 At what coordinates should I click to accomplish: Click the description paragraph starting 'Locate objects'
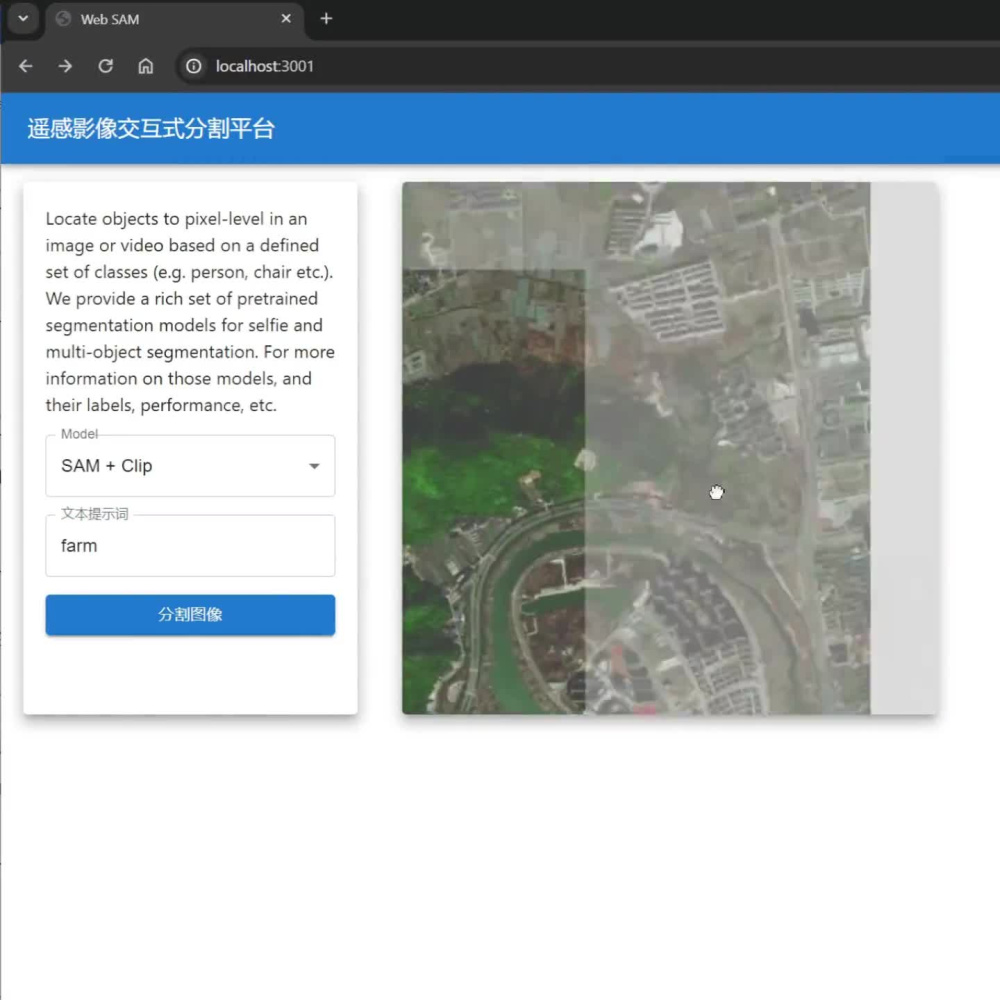[190, 312]
